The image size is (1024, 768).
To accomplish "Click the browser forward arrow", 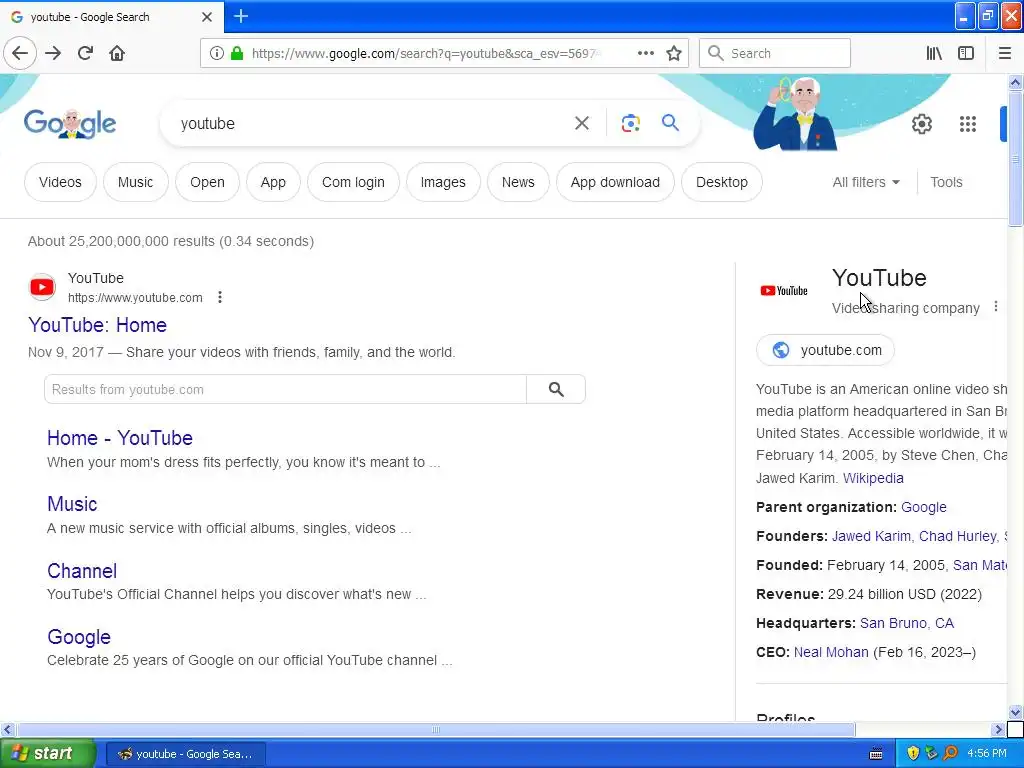I will [53, 53].
